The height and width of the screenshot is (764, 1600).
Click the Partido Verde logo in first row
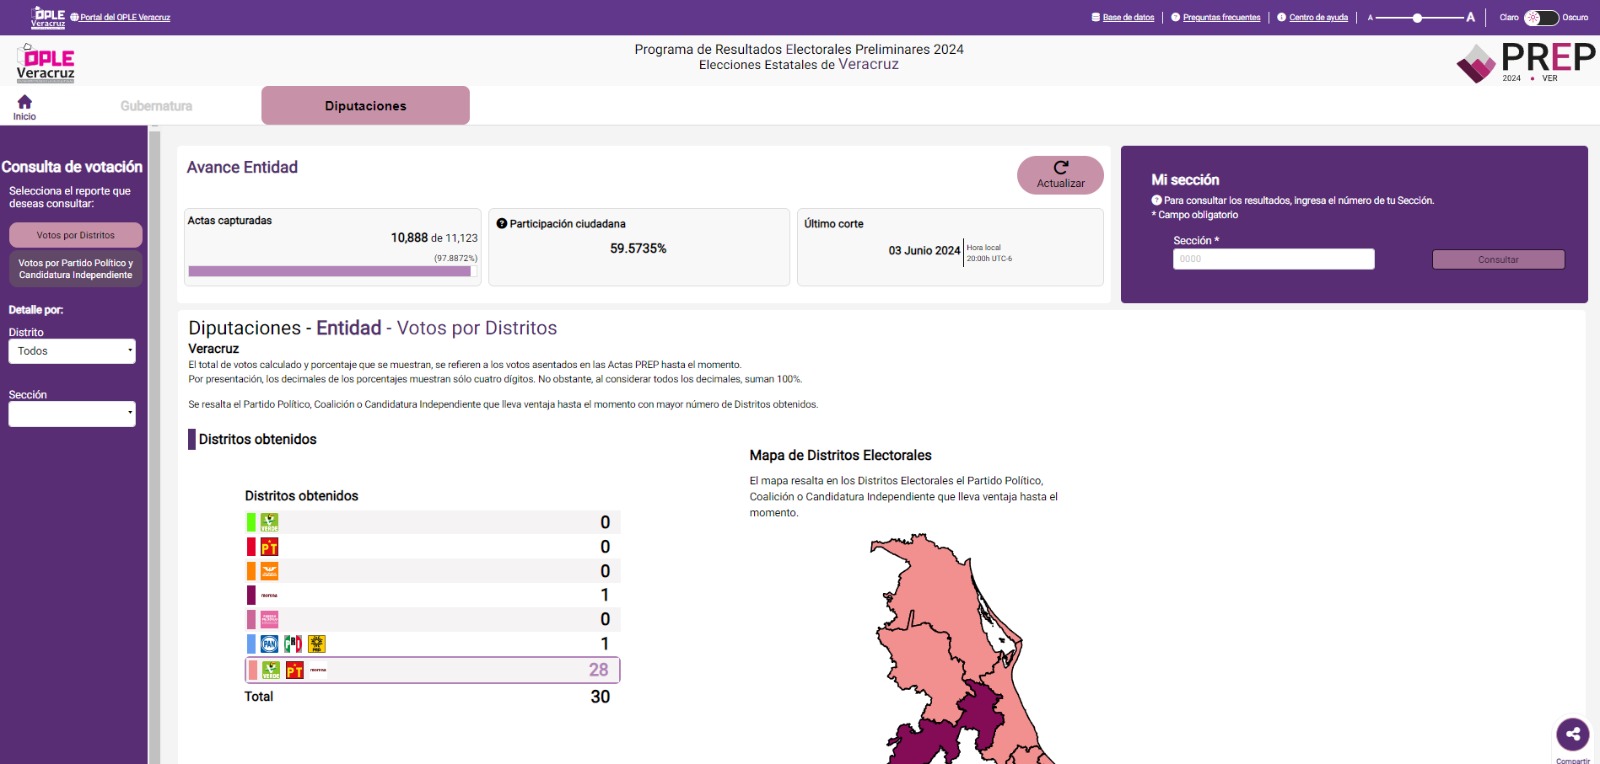click(x=269, y=522)
